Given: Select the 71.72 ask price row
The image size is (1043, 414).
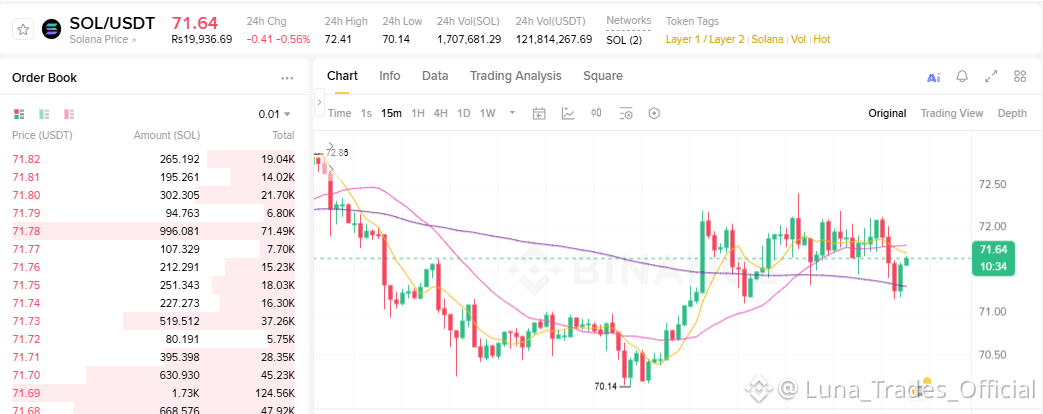Looking at the screenshot, I should coord(154,339).
